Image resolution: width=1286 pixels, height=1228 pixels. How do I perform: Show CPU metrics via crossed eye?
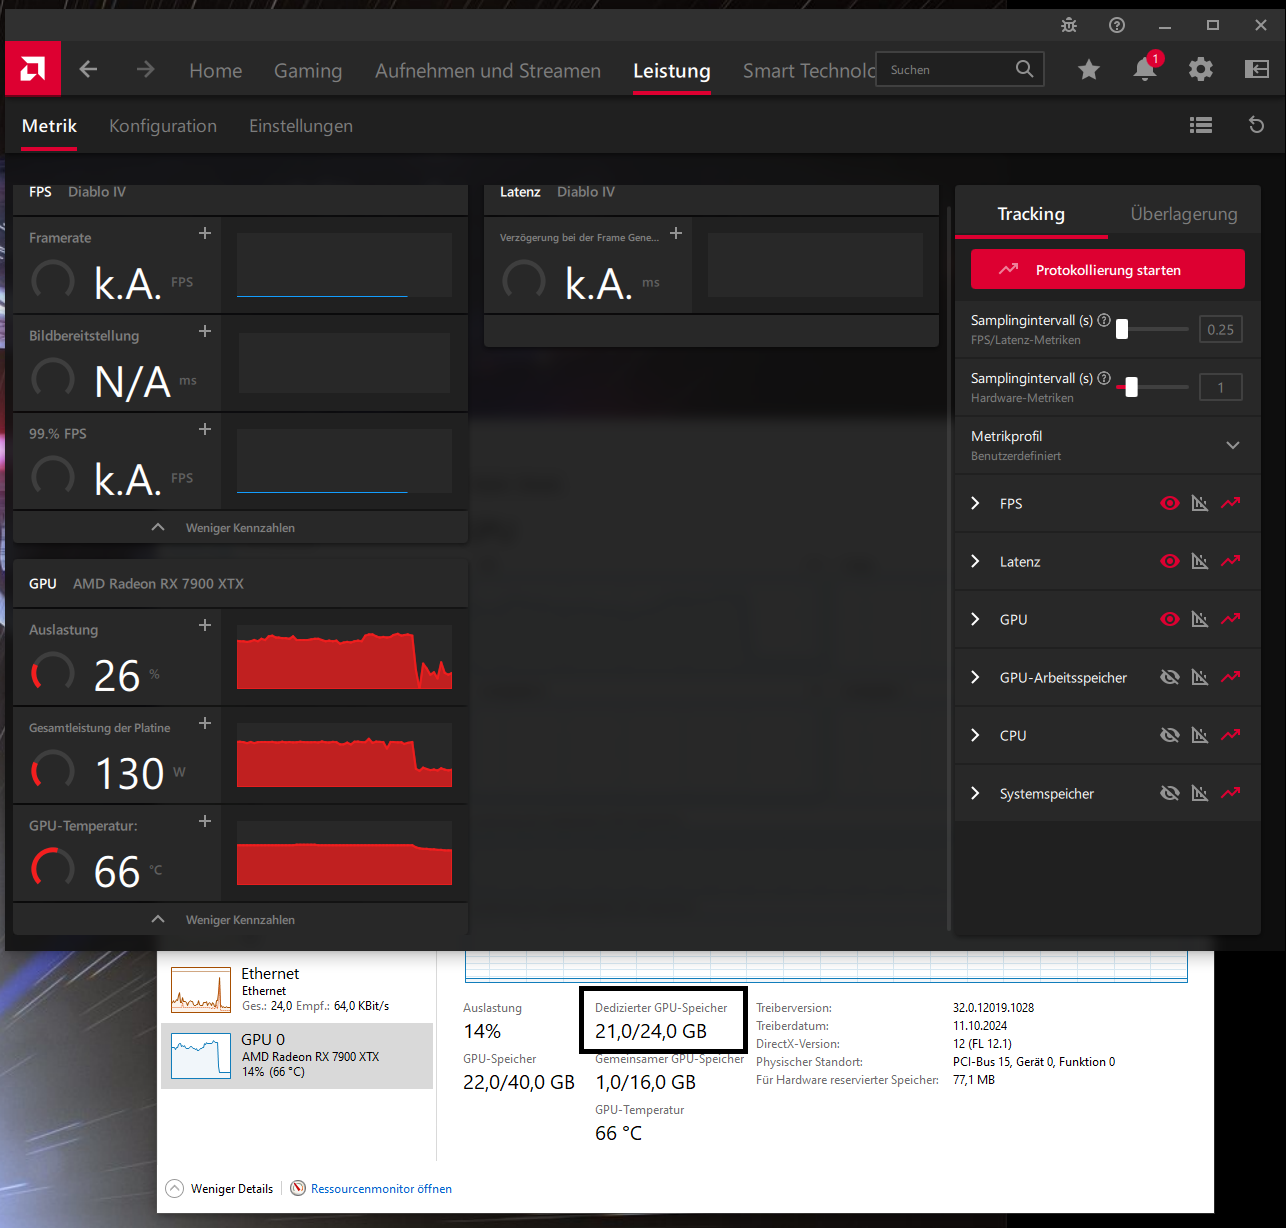pyautogui.click(x=1169, y=735)
